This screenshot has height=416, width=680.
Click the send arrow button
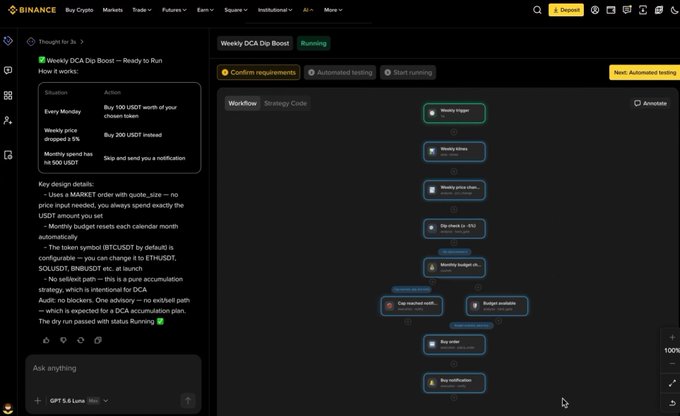tap(188, 400)
